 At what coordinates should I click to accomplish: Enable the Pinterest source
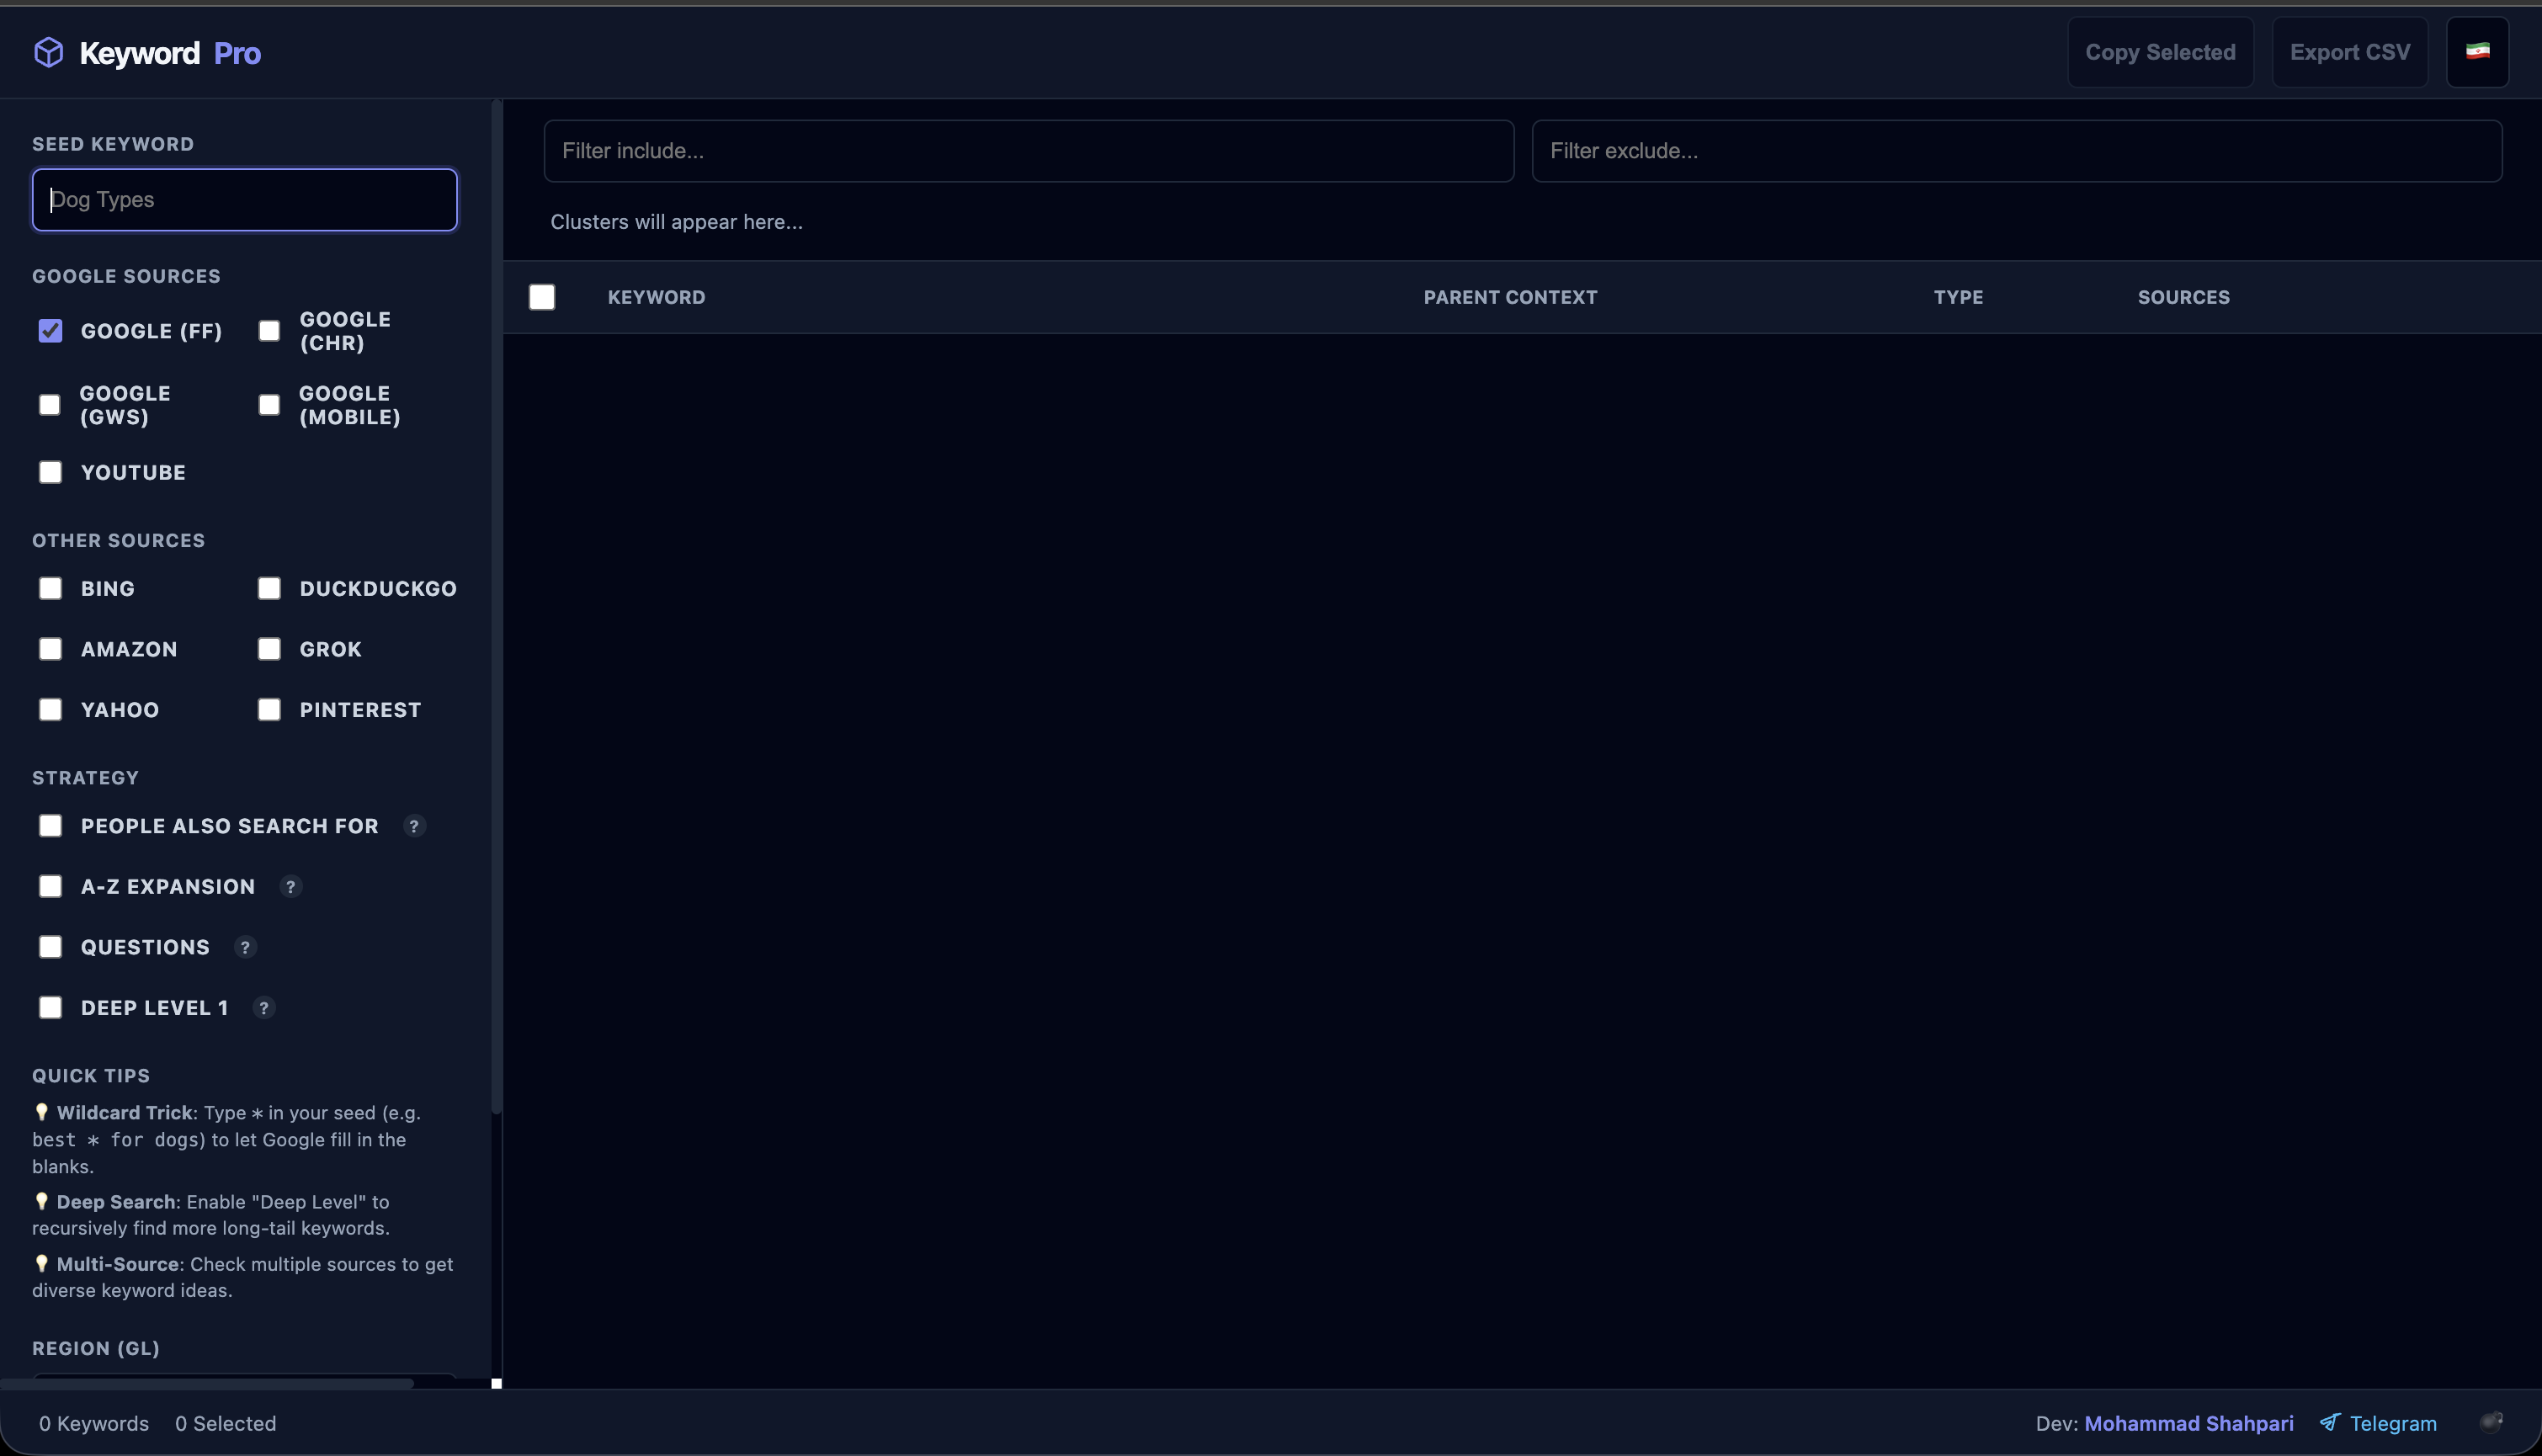coord(269,709)
